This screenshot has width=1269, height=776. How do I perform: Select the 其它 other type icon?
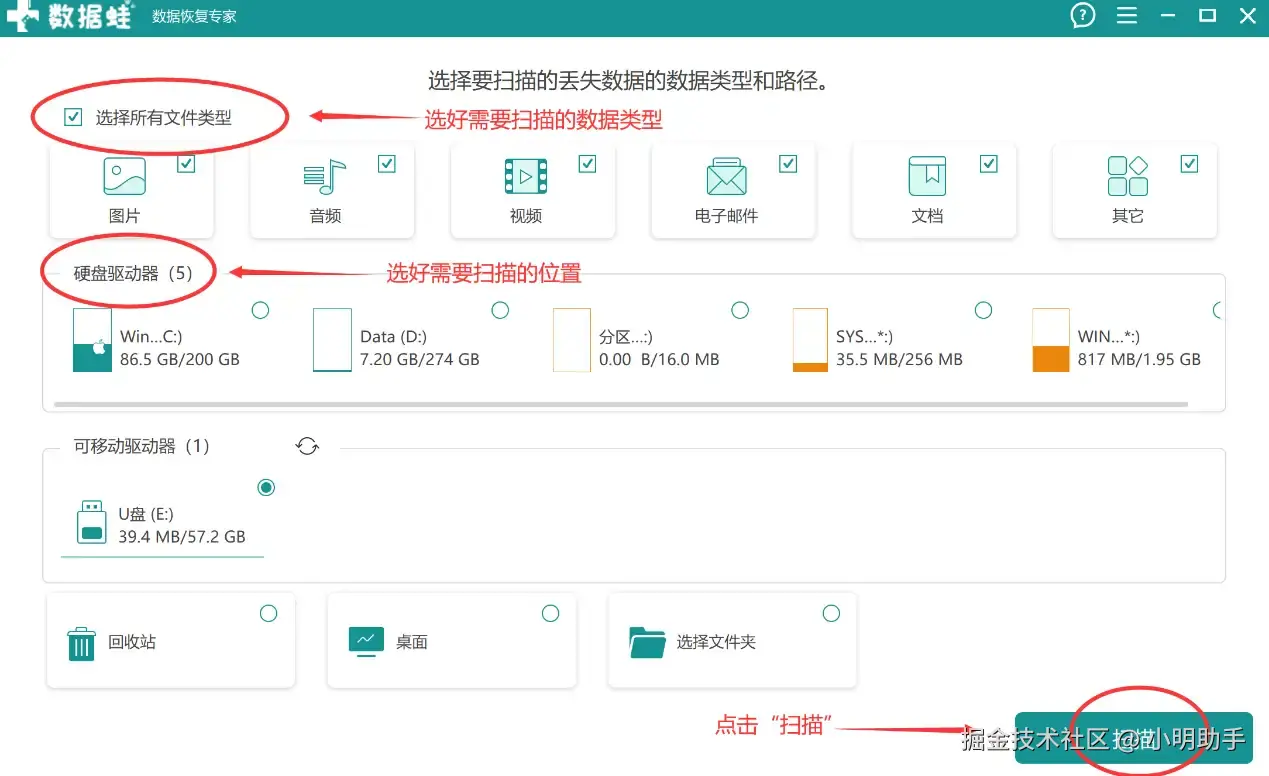point(1127,176)
